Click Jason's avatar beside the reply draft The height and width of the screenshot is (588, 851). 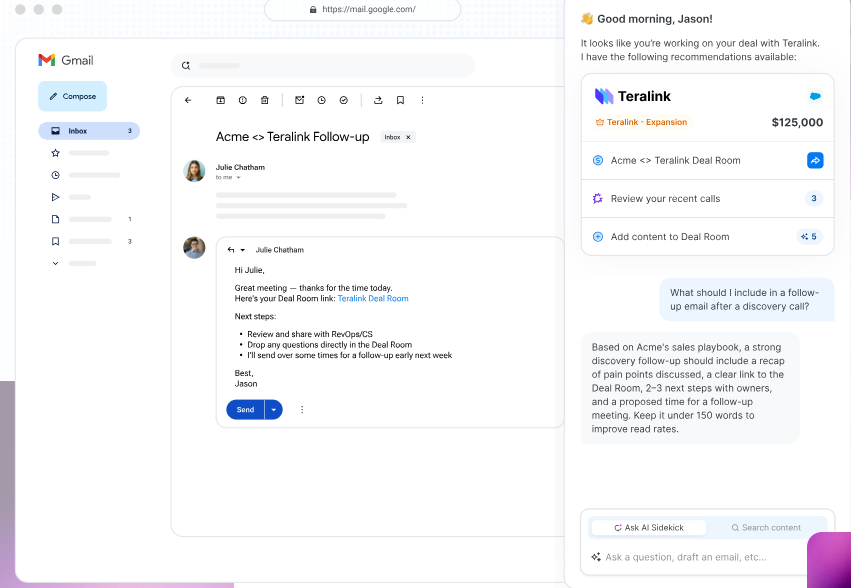pyautogui.click(x=194, y=248)
